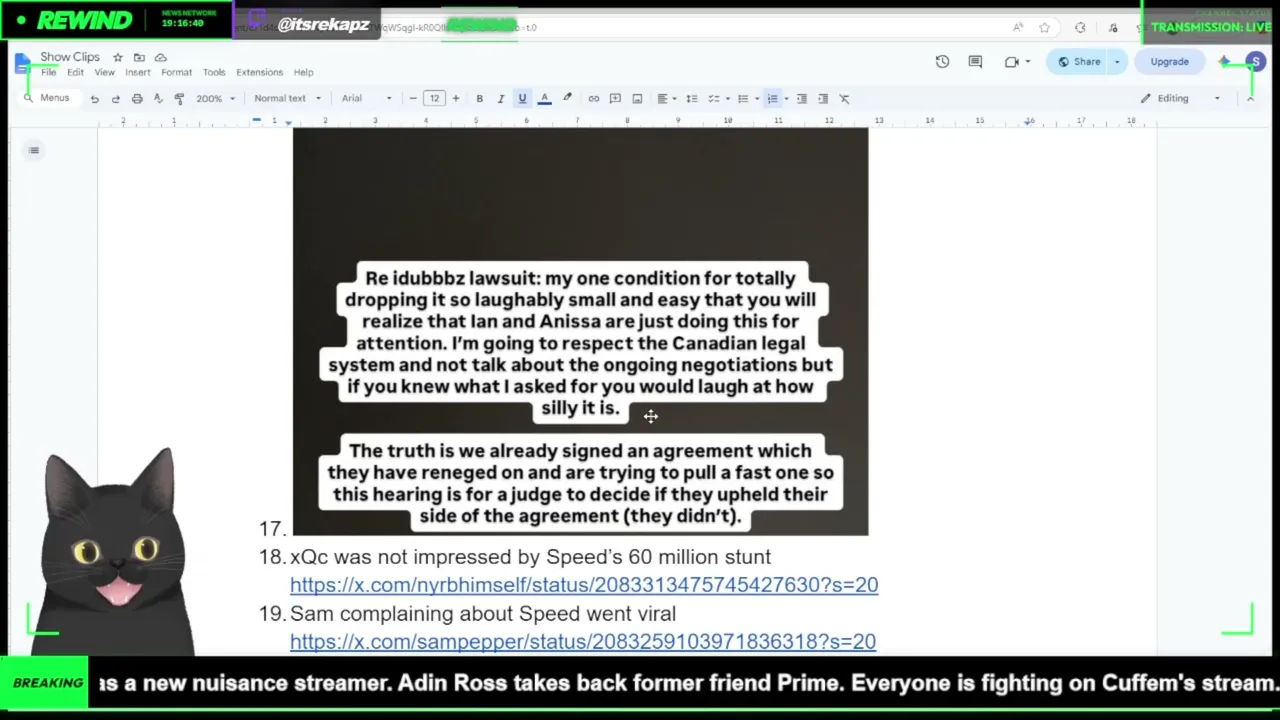Open line and paragraph spacing
This screenshot has height=720, width=1280.
tap(691, 98)
